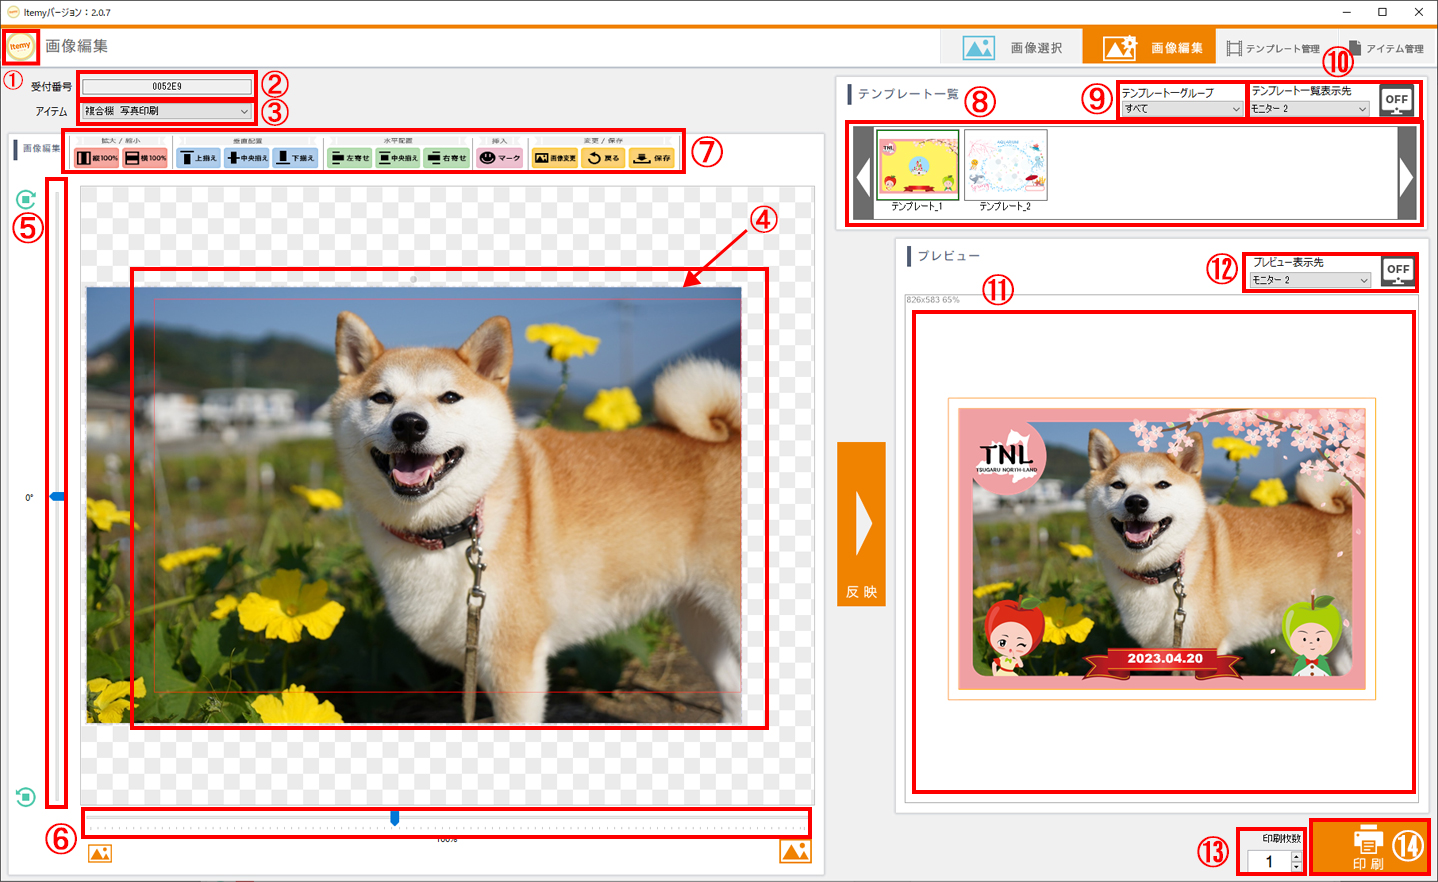1438x882 pixels.
Task: Change the image with the 画像変更 button
Action: coord(554,158)
